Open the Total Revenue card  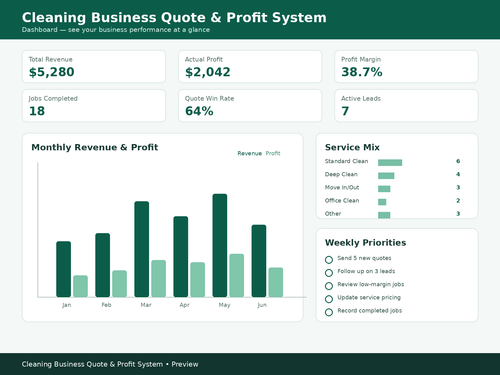coord(94,67)
